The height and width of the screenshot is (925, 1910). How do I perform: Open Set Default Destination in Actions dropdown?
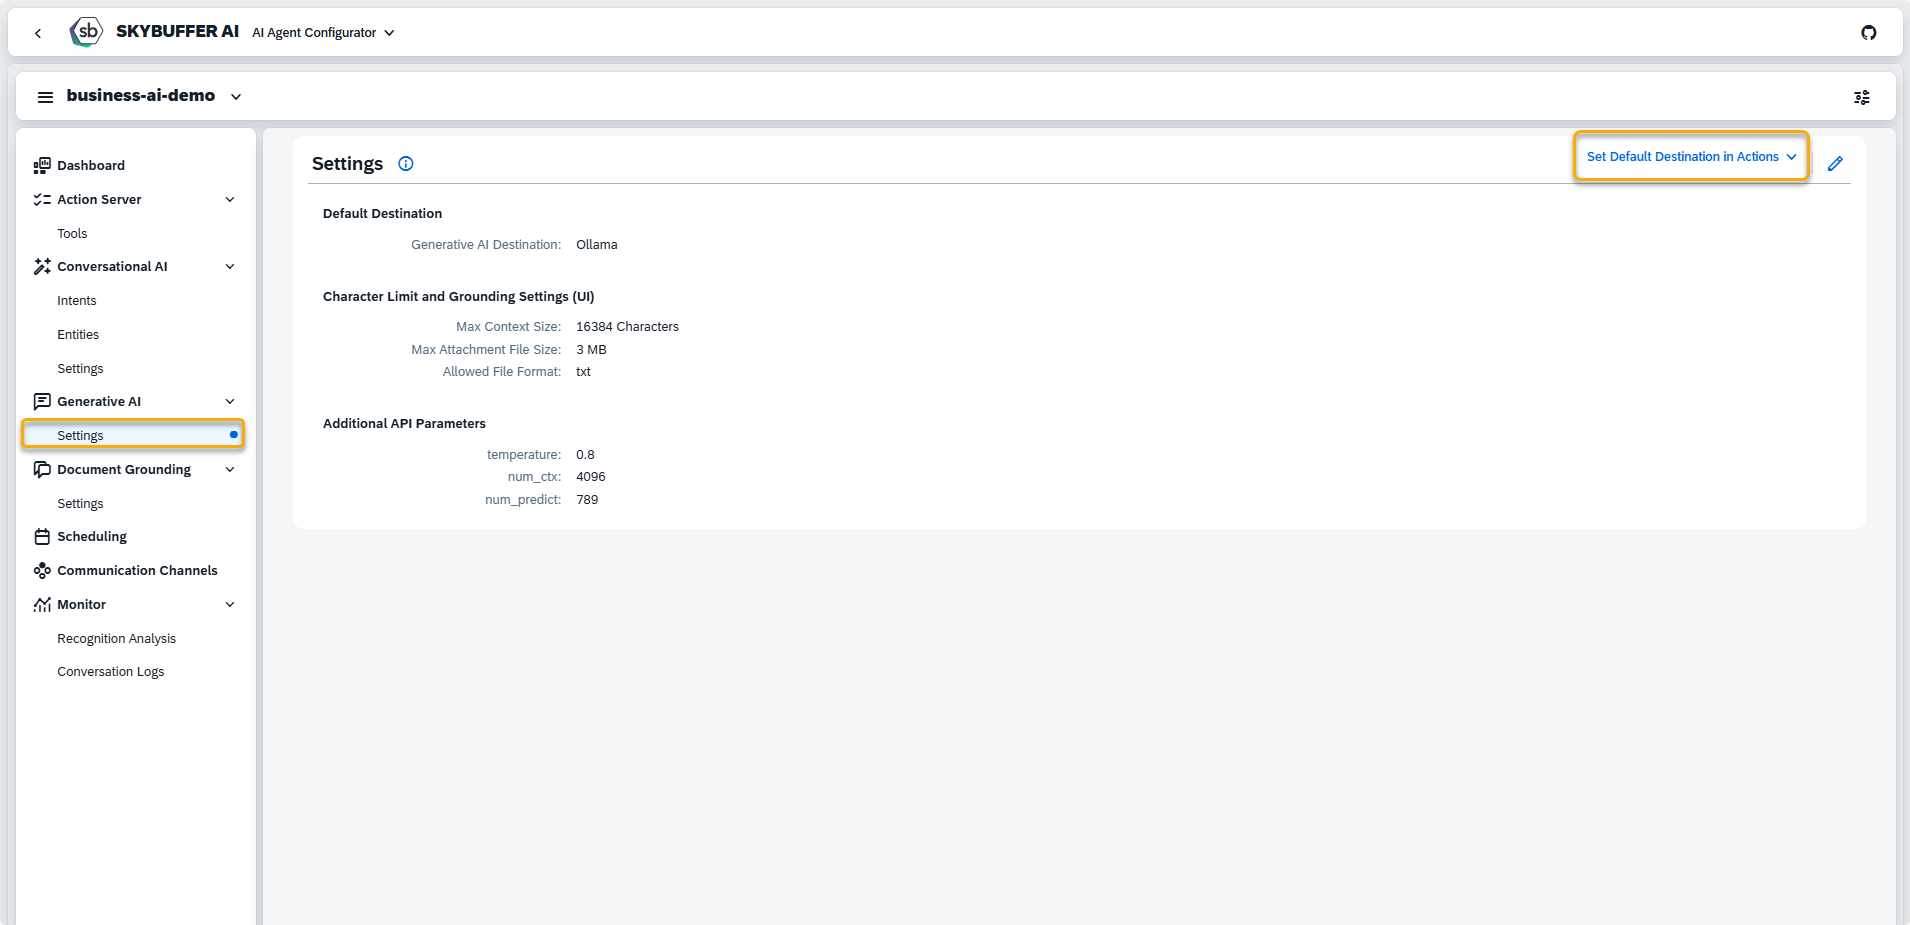1691,157
